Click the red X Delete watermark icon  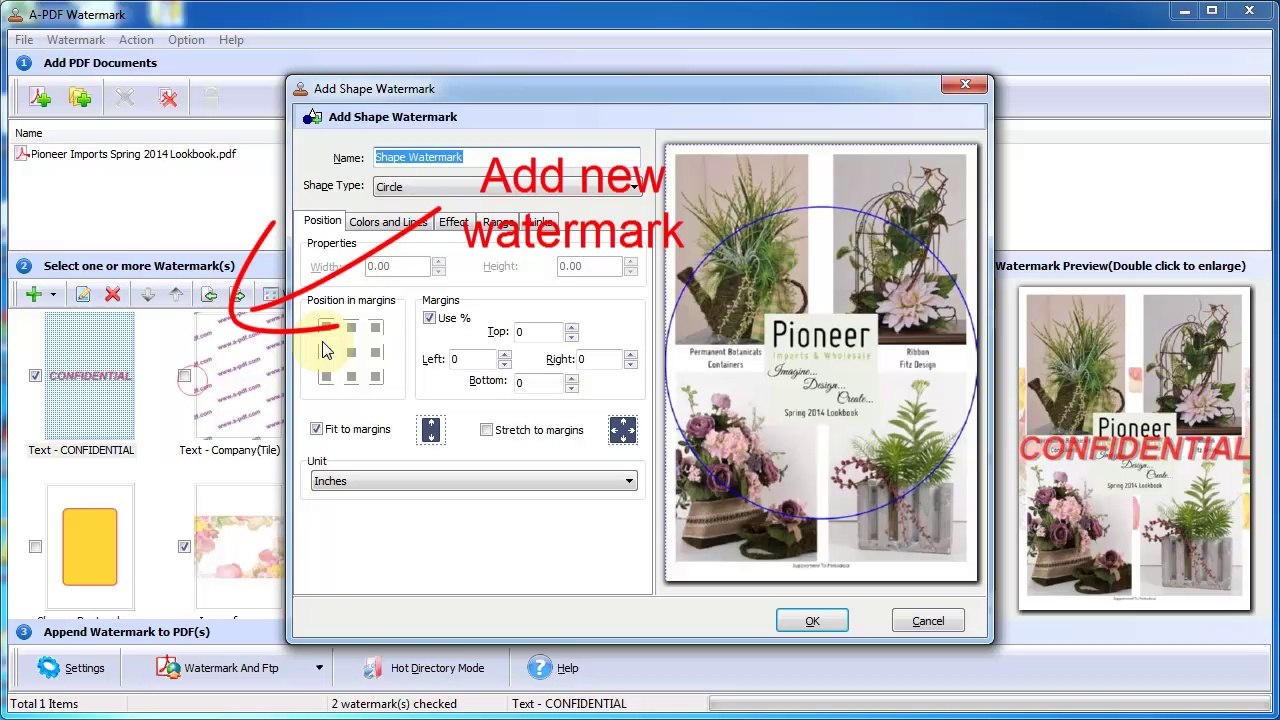coord(113,294)
